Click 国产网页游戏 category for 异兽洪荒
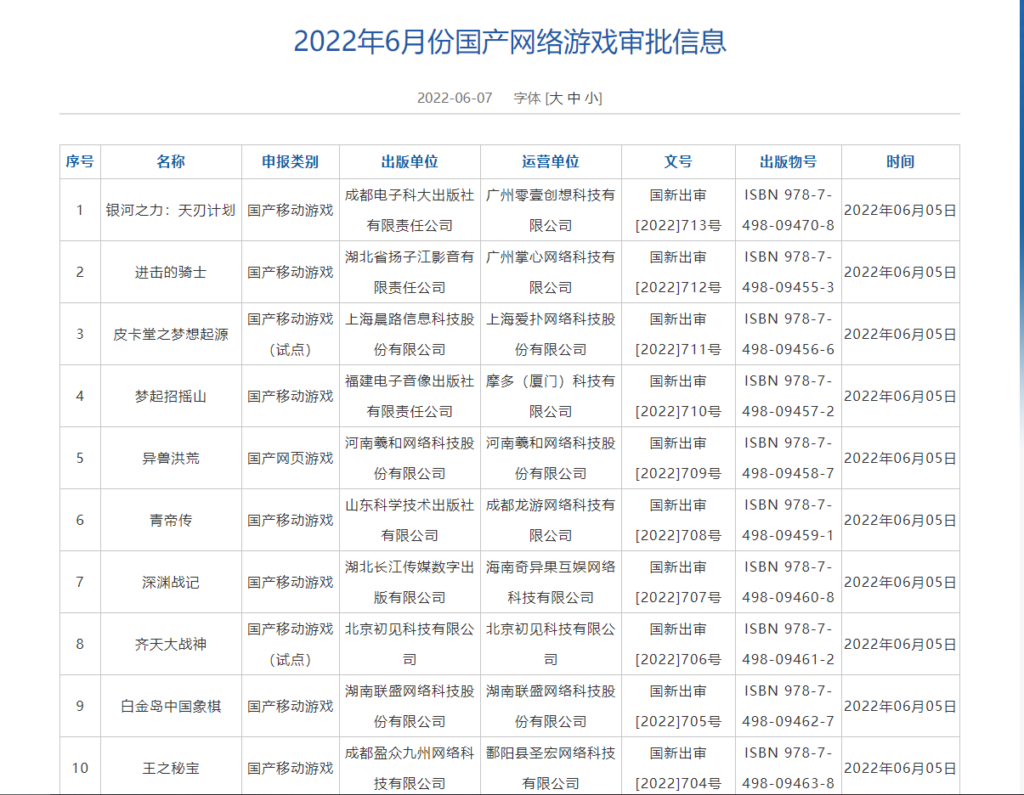Image resolution: width=1024 pixels, height=795 pixels. pos(290,458)
